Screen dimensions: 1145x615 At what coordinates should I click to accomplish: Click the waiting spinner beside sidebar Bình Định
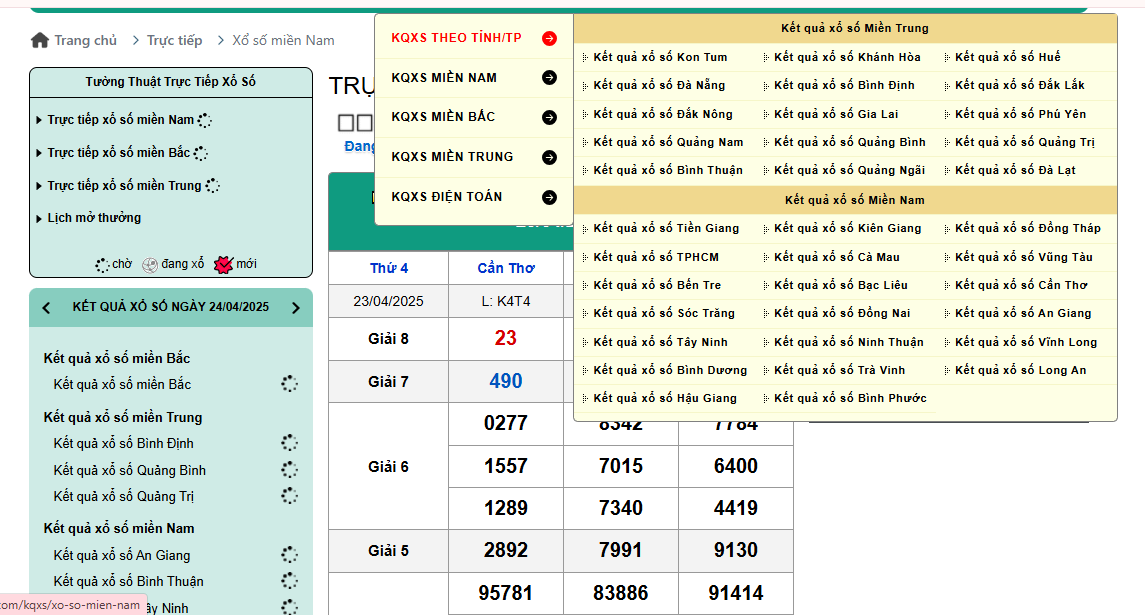[289, 443]
